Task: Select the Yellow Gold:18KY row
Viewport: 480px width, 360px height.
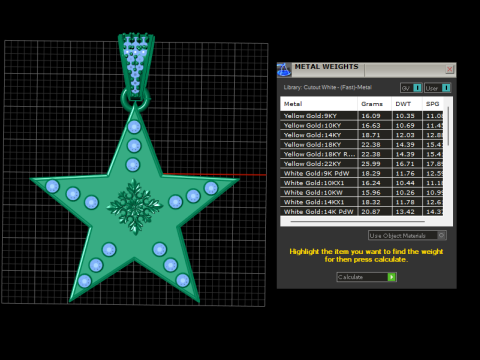Action: point(362,145)
